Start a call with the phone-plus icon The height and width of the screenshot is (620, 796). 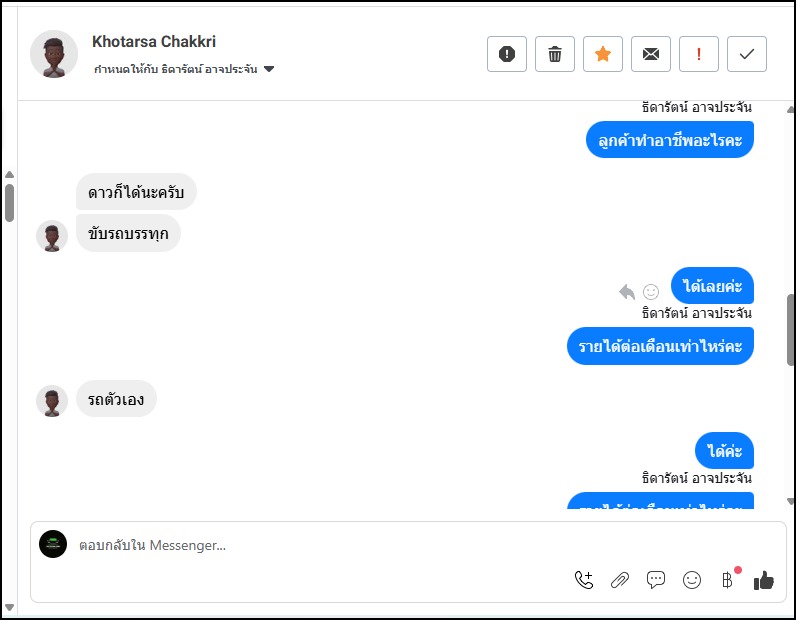584,579
